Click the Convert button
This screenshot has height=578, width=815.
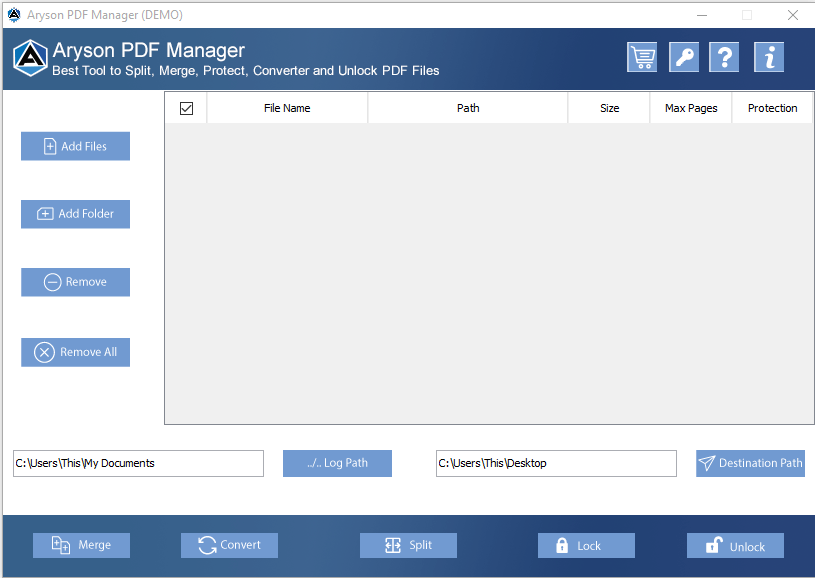coord(229,545)
